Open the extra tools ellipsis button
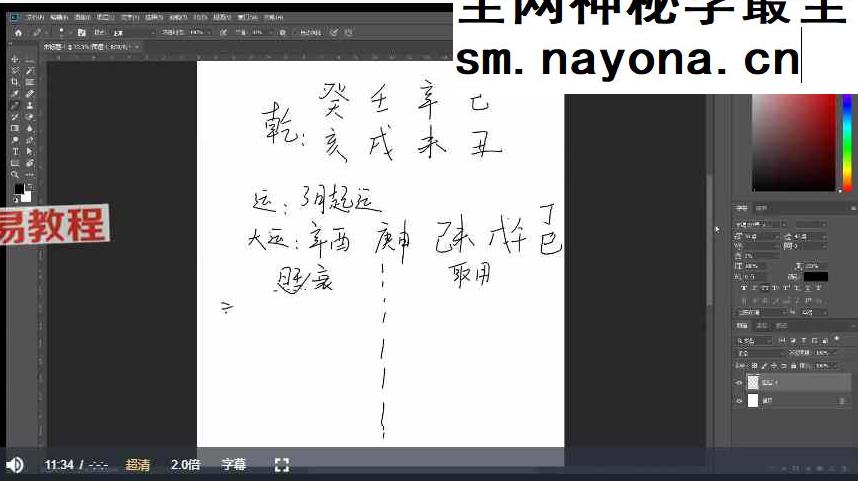The height and width of the screenshot is (481, 858). (30, 174)
